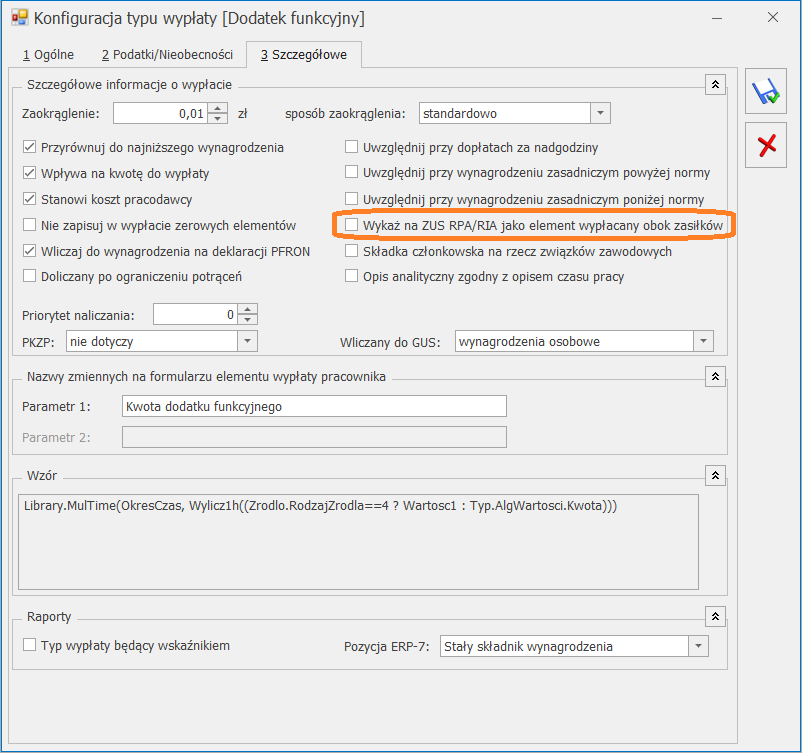802x753 pixels.
Task: Minimize the Konfiguracja typu wypłaty window
Action: coord(717,18)
